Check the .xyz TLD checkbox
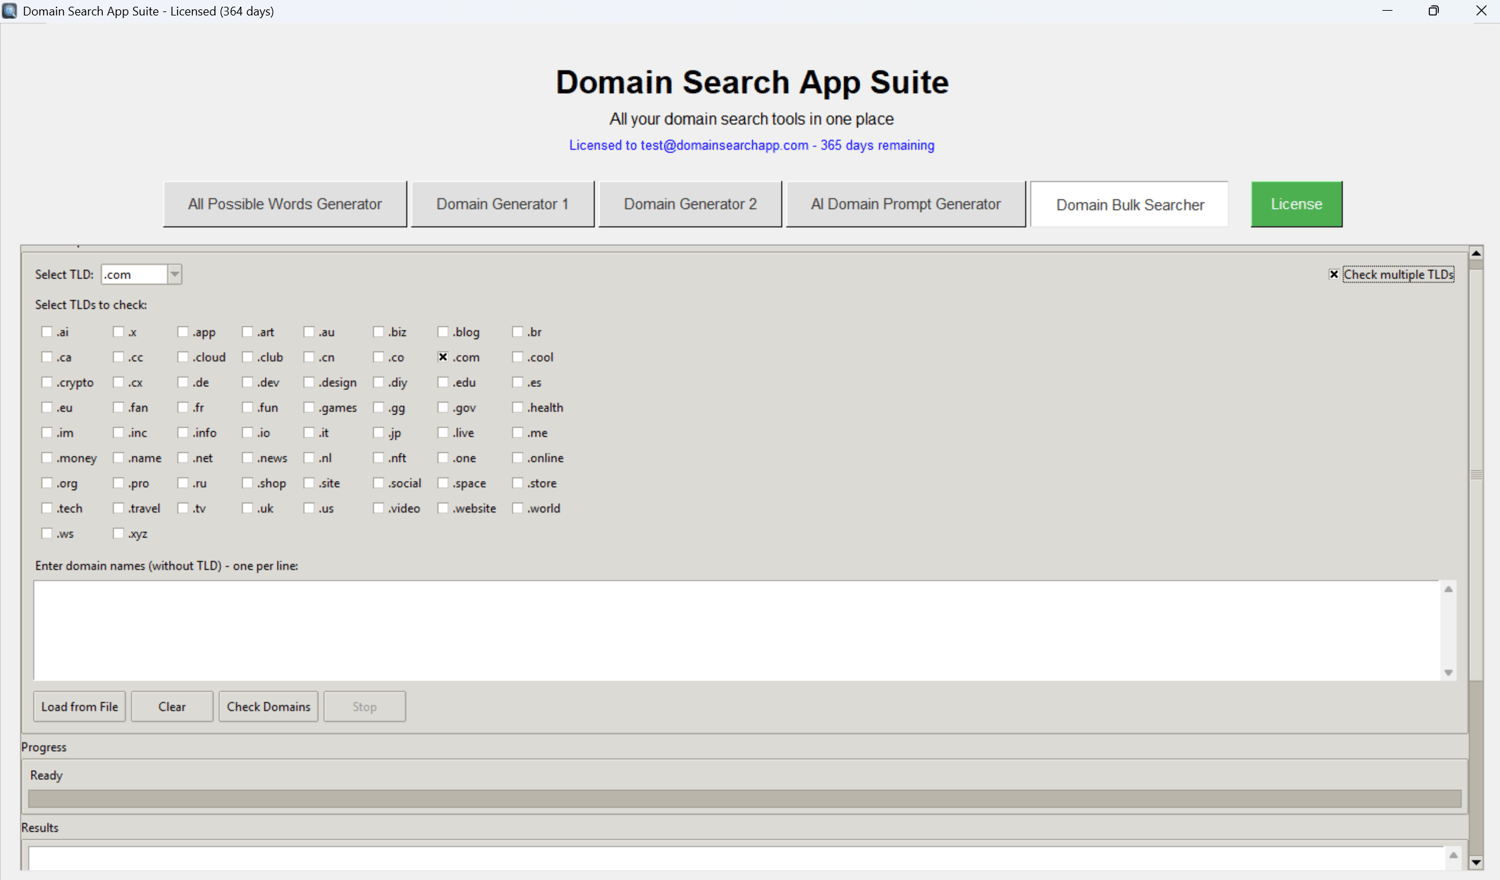Viewport: 1500px width, 880px height. (119, 533)
